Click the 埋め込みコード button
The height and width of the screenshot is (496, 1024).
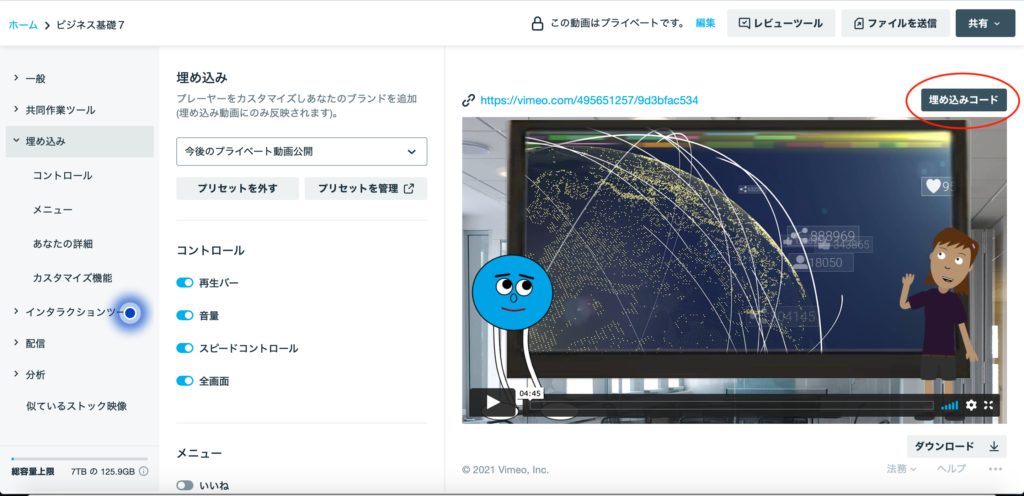pos(963,100)
